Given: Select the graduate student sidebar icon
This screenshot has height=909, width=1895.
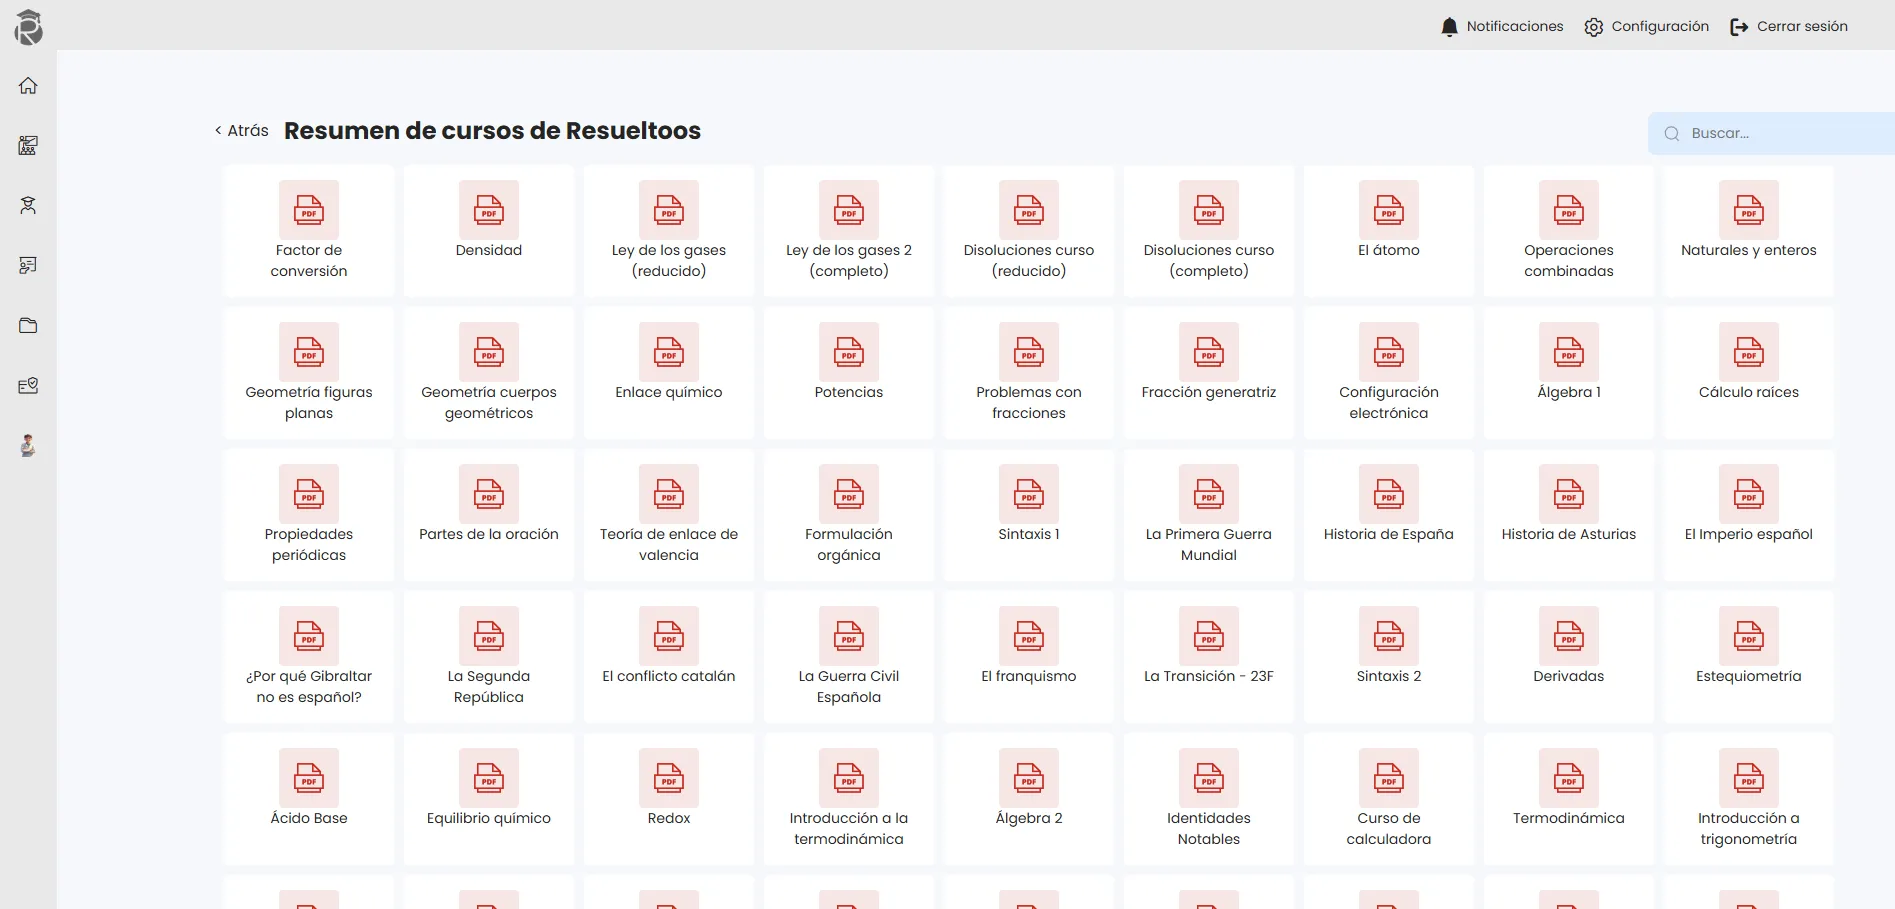Looking at the screenshot, I should pyautogui.click(x=28, y=206).
